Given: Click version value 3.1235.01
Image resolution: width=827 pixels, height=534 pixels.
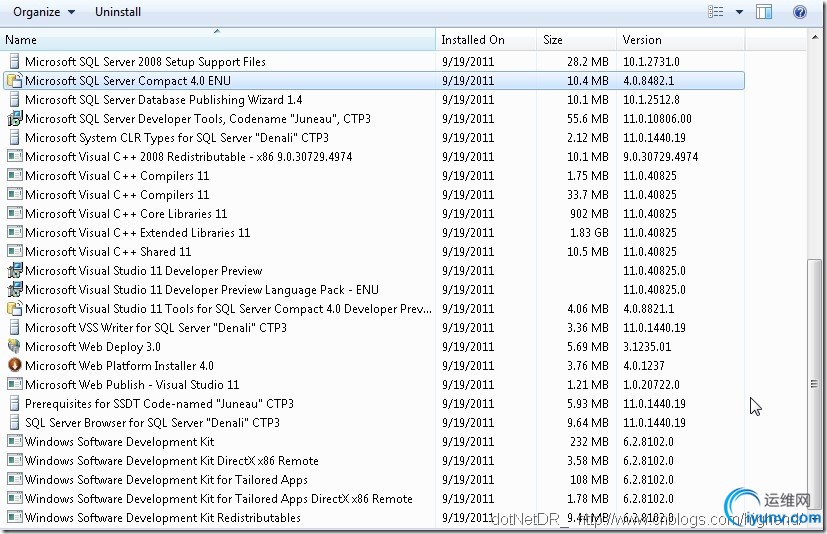Looking at the screenshot, I should pyautogui.click(x=647, y=347).
